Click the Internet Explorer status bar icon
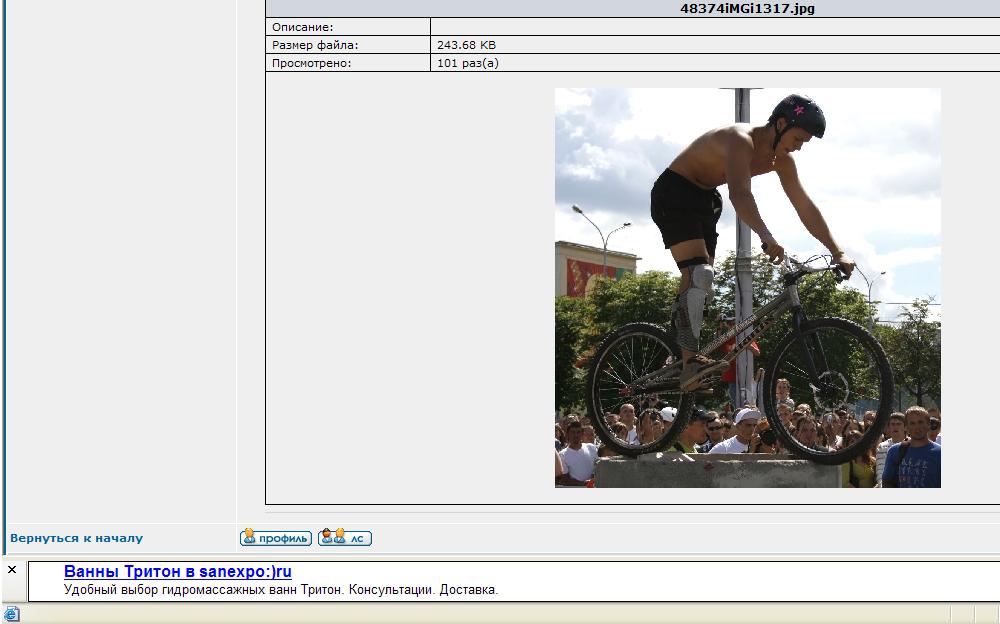Image resolution: width=1000 pixels, height=624 pixels. 11,614
